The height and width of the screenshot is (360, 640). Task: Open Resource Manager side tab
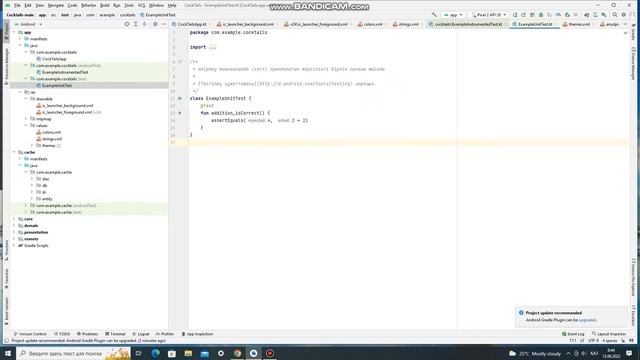[6, 67]
